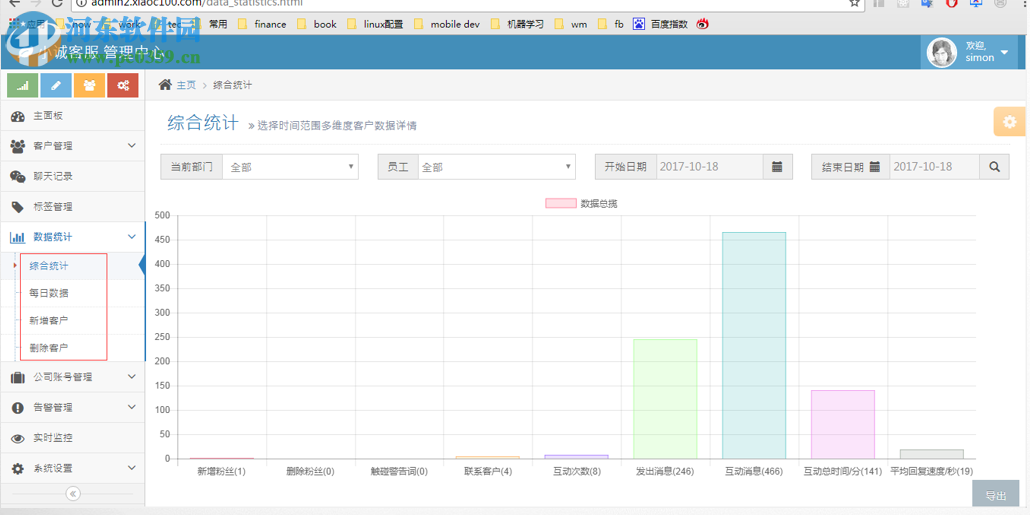The image size is (1030, 515).
Task: Open 标签管理 in sidebar
Action: tap(72, 207)
